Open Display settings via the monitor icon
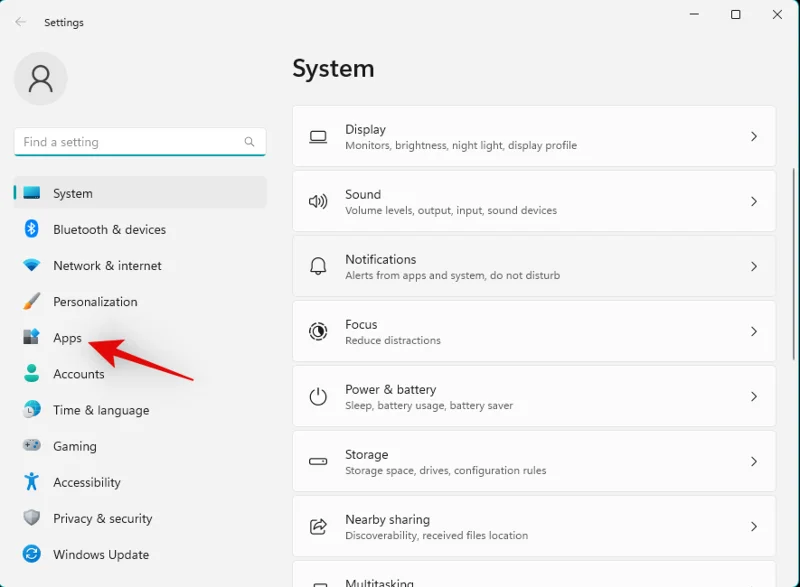This screenshot has height=587, width=800. click(320, 136)
